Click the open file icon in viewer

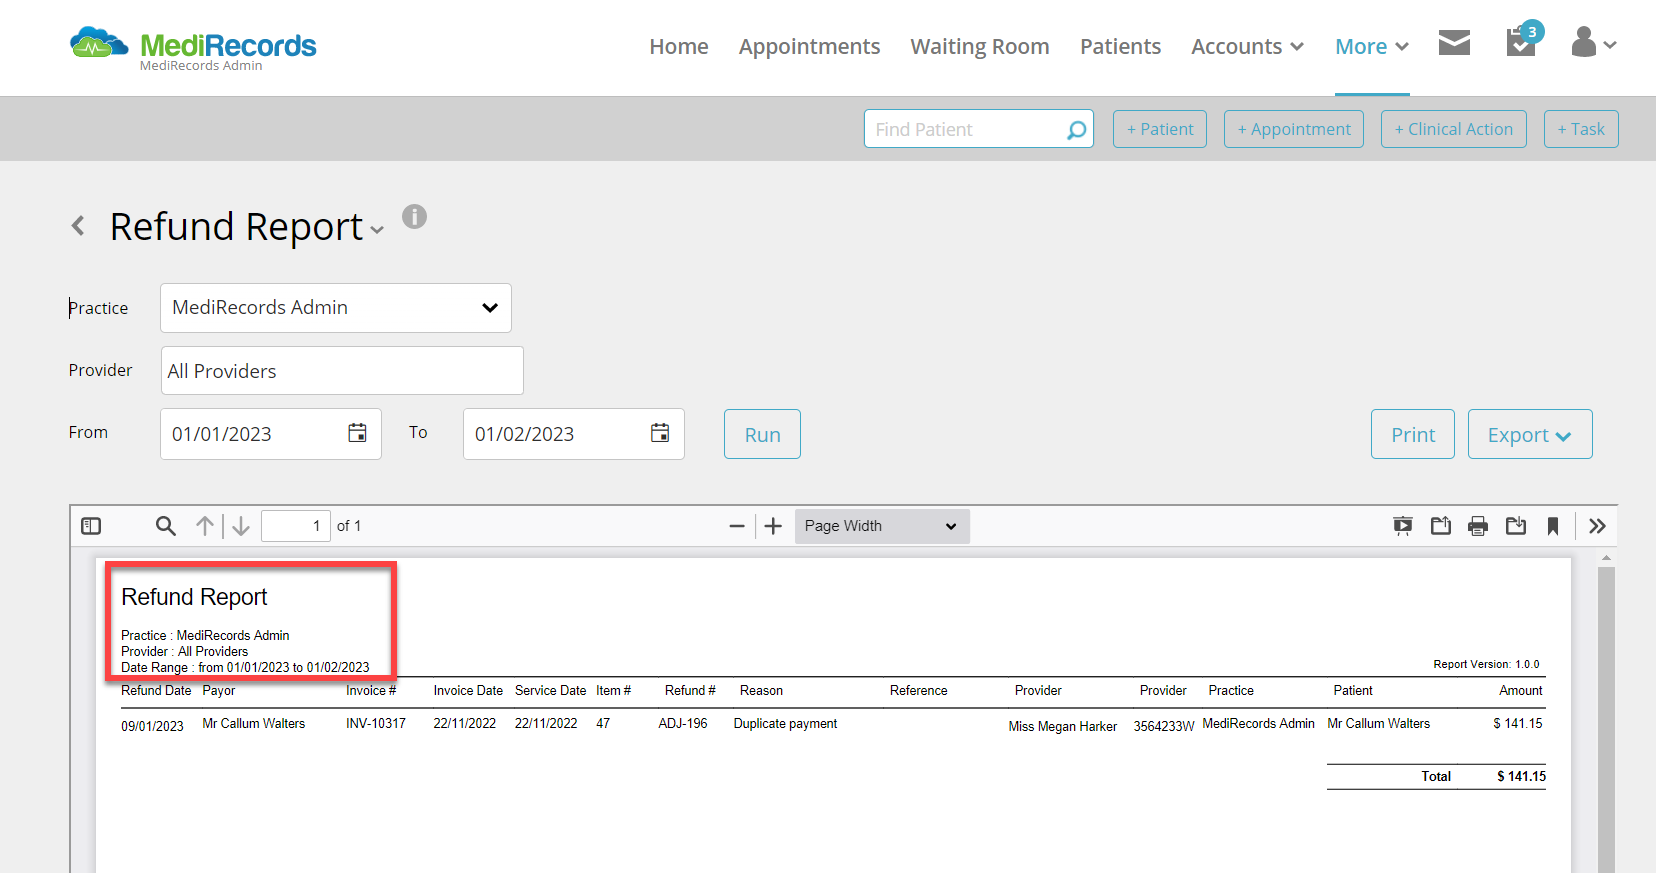click(1441, 526)
